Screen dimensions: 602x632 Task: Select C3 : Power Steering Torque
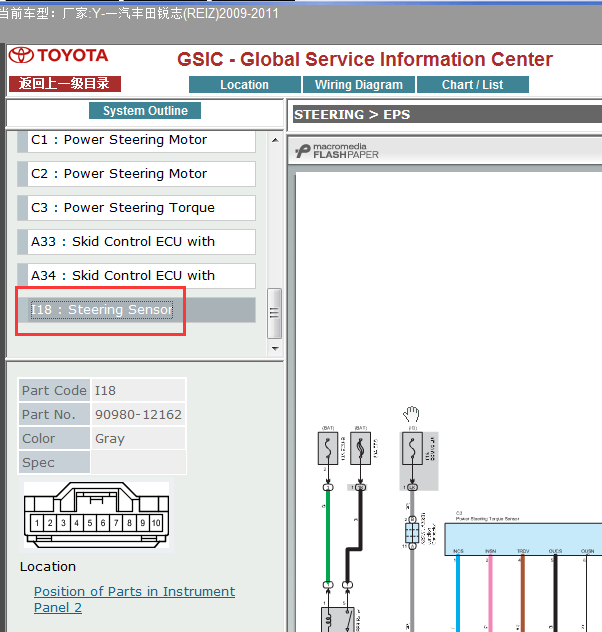(137, 208)
